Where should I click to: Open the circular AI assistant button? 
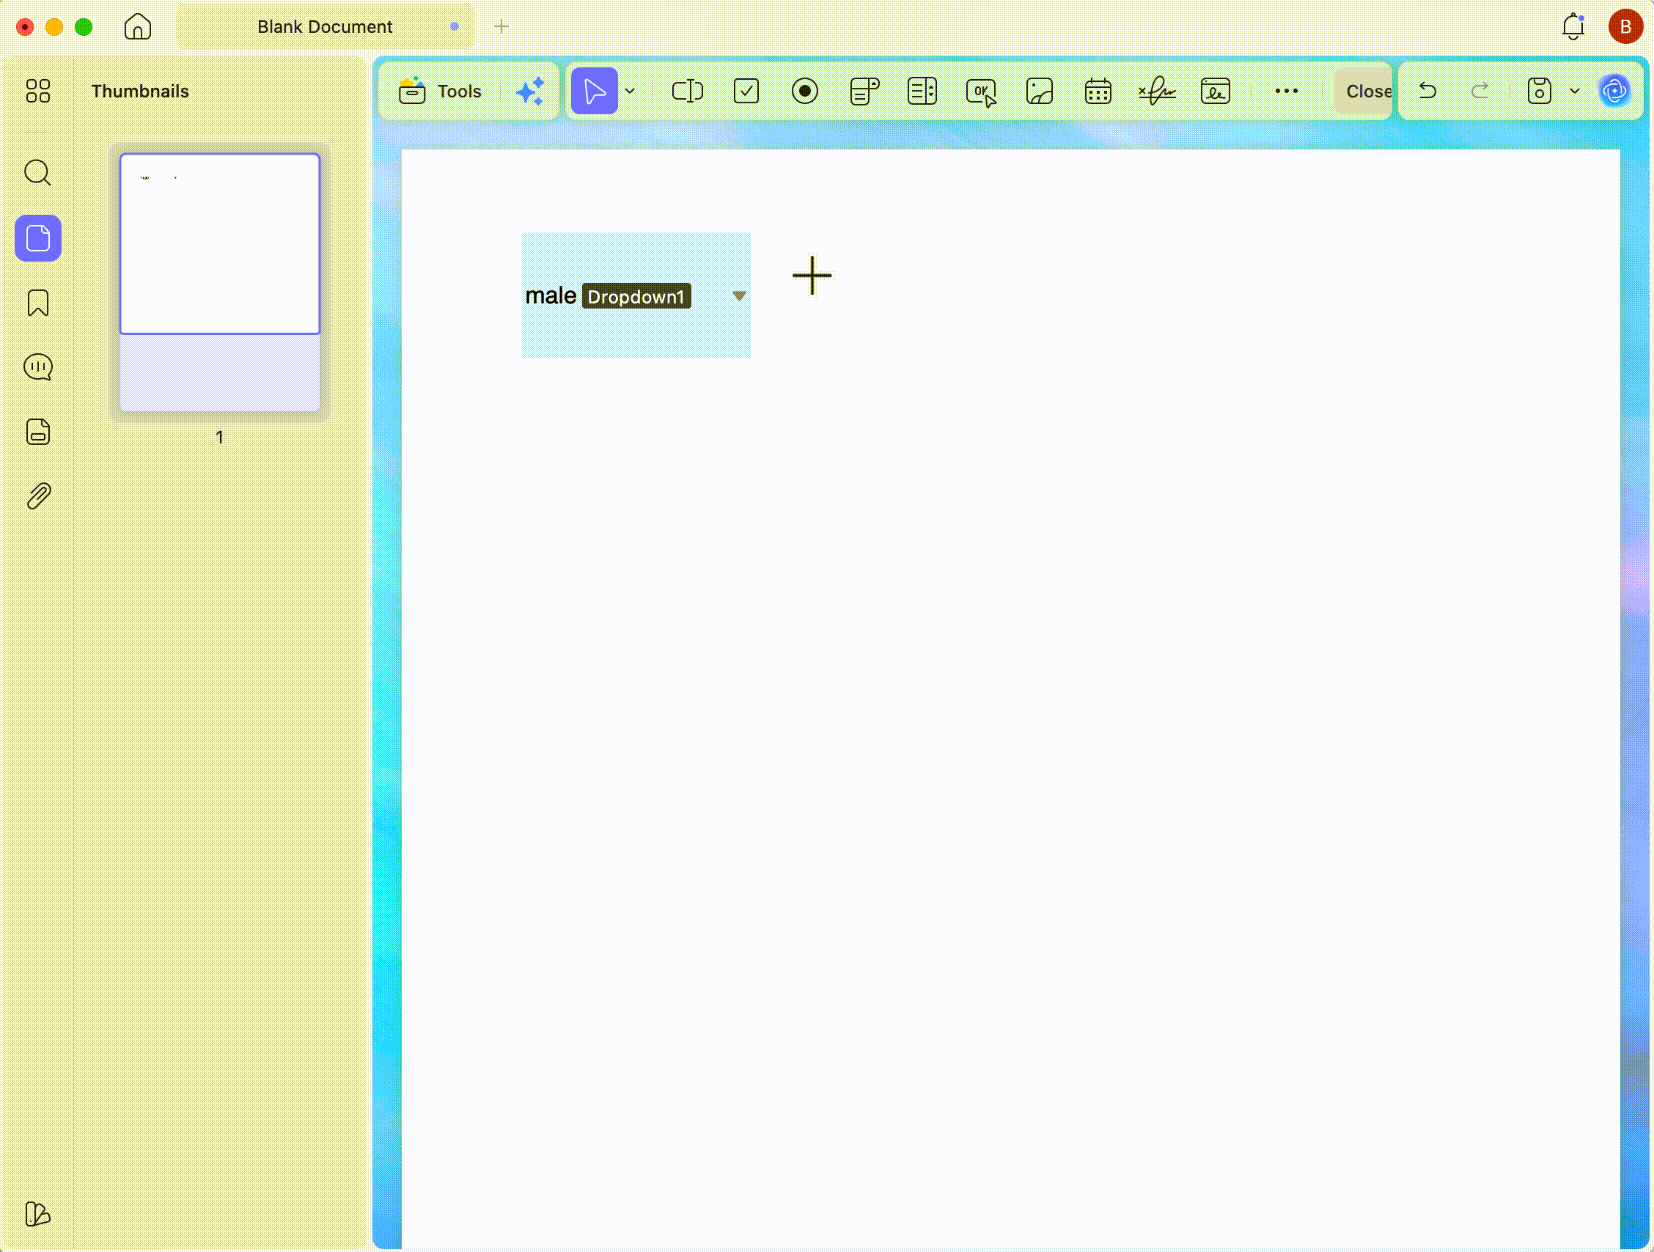tap(1614, 91)
